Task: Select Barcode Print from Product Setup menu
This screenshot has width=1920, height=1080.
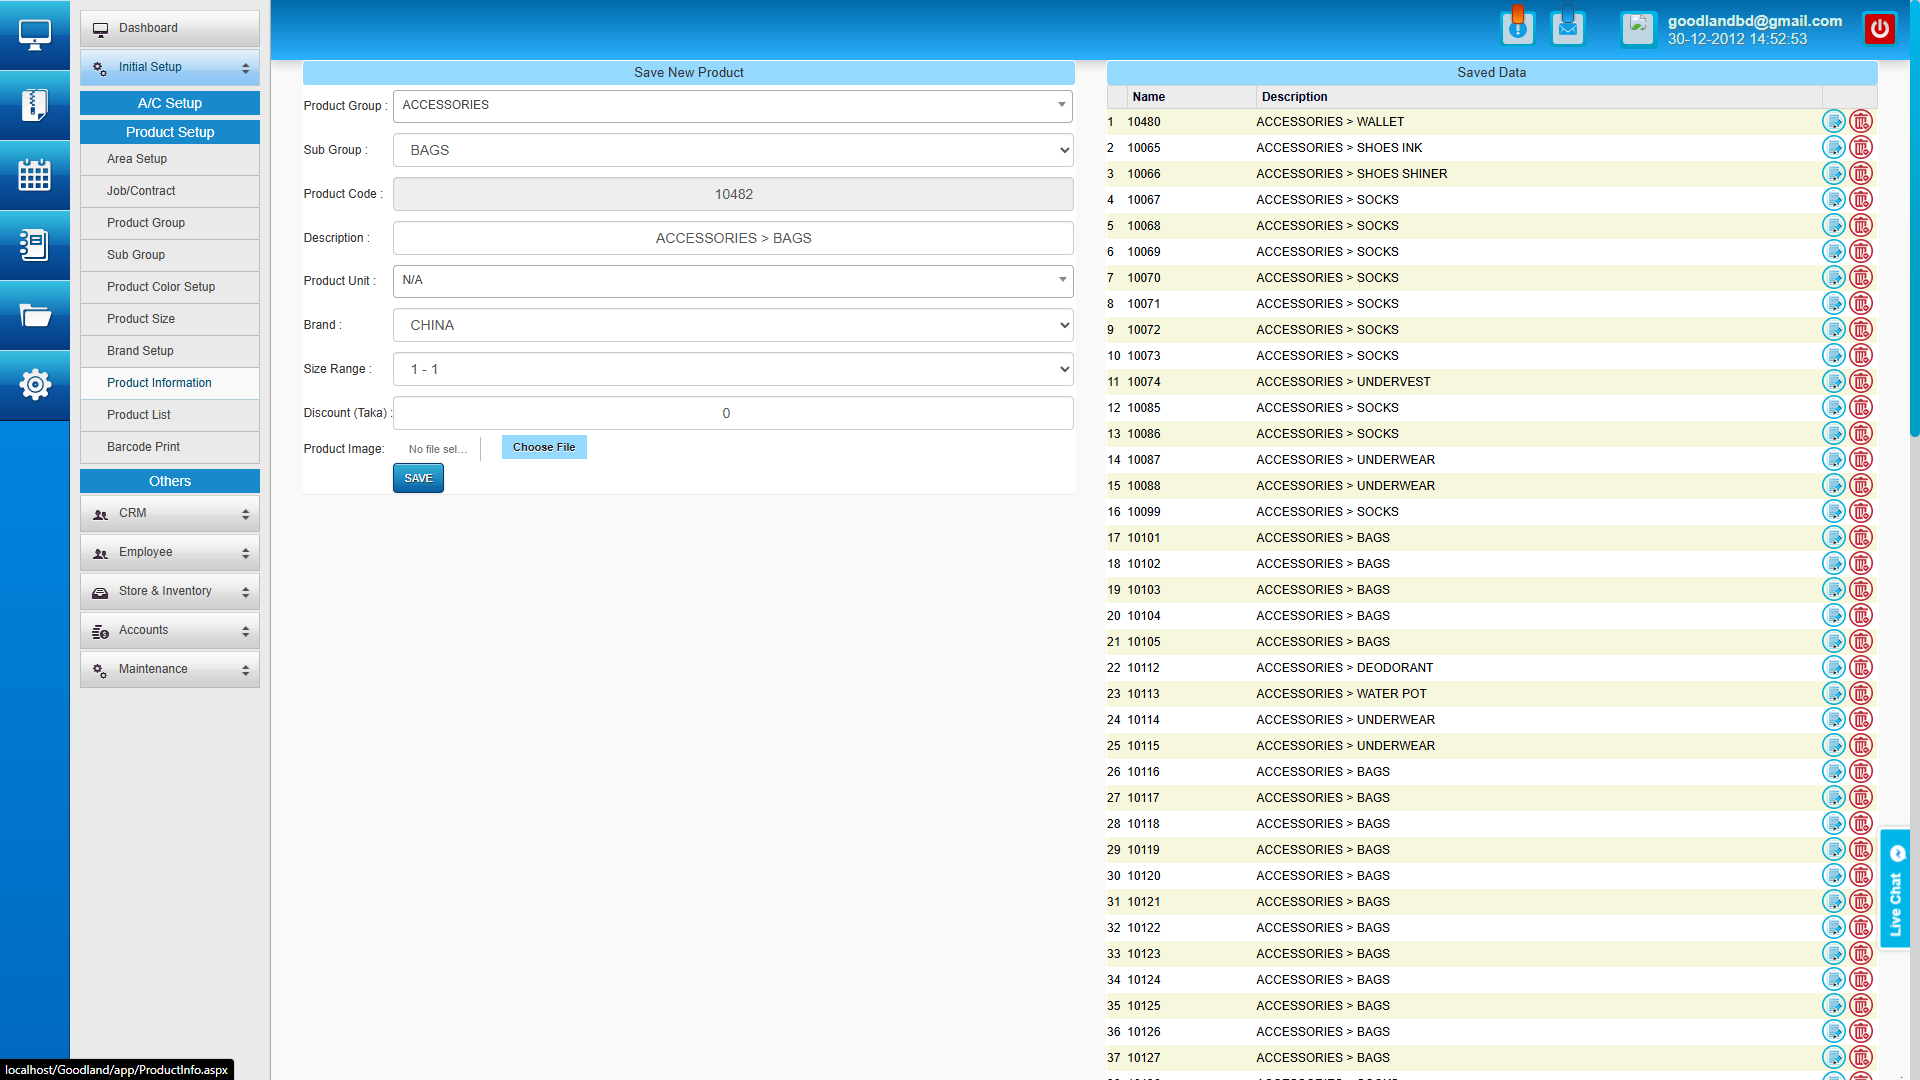Action: click(x=143, y=447)
